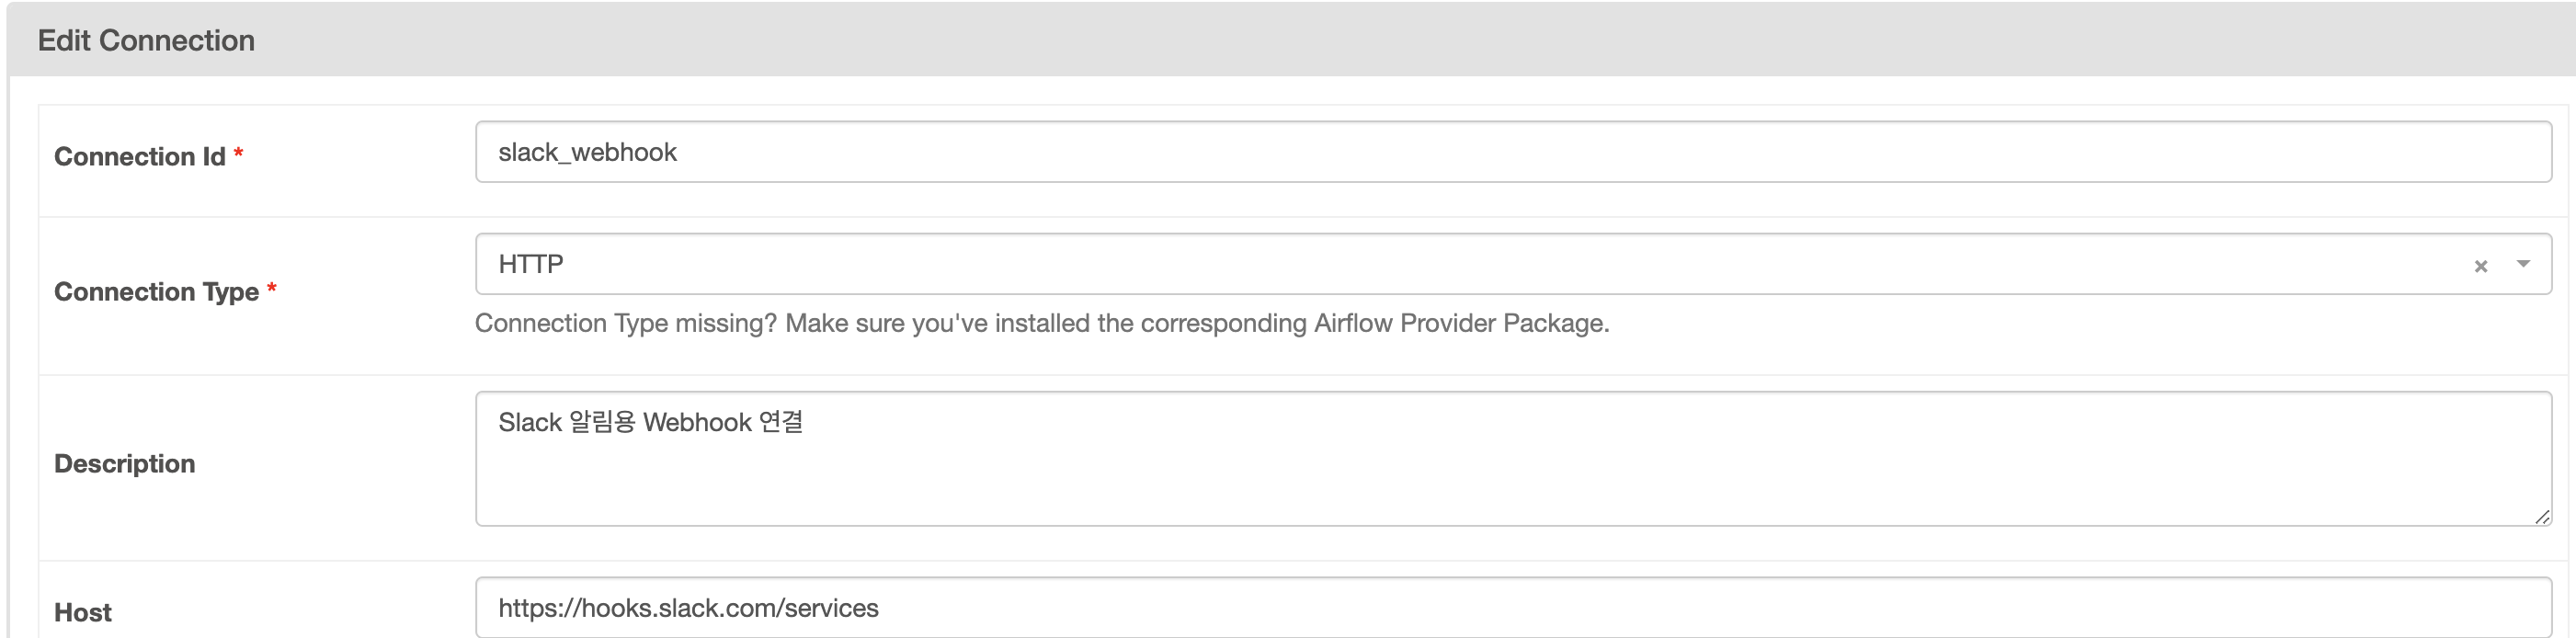Place cursor in the slack_webhook text

587,152
